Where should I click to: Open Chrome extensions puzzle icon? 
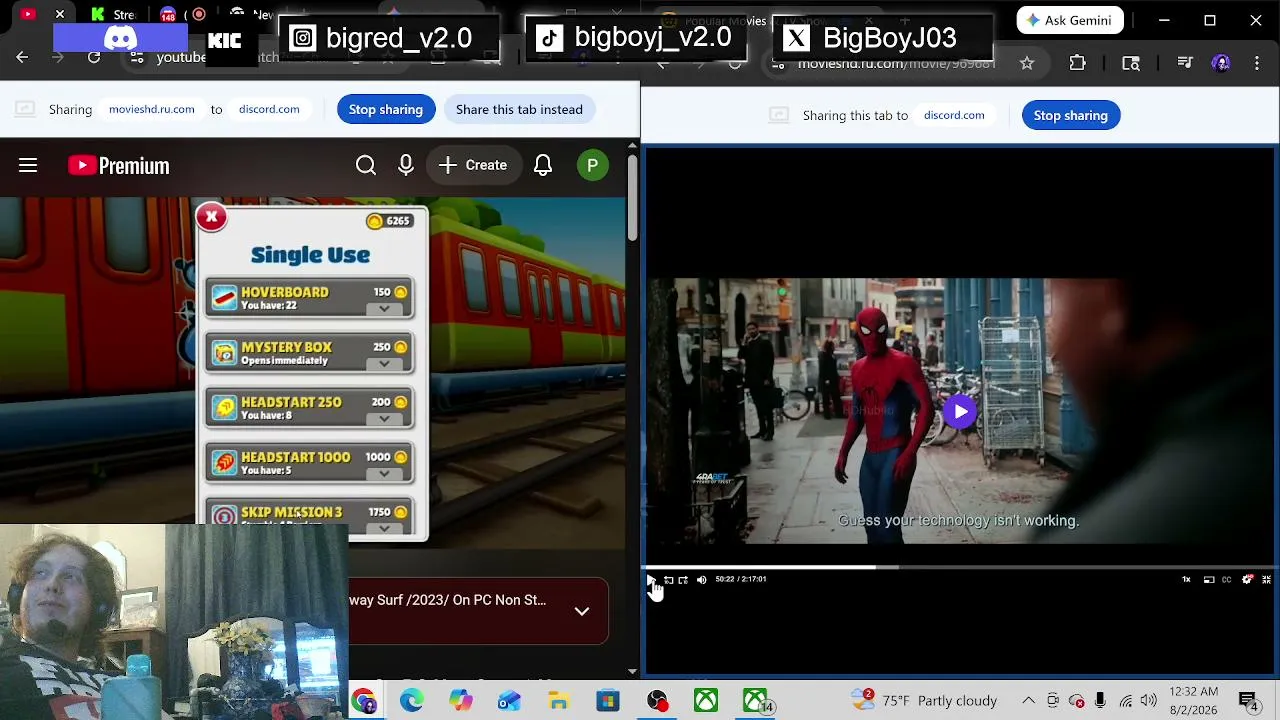point(1077,63)
